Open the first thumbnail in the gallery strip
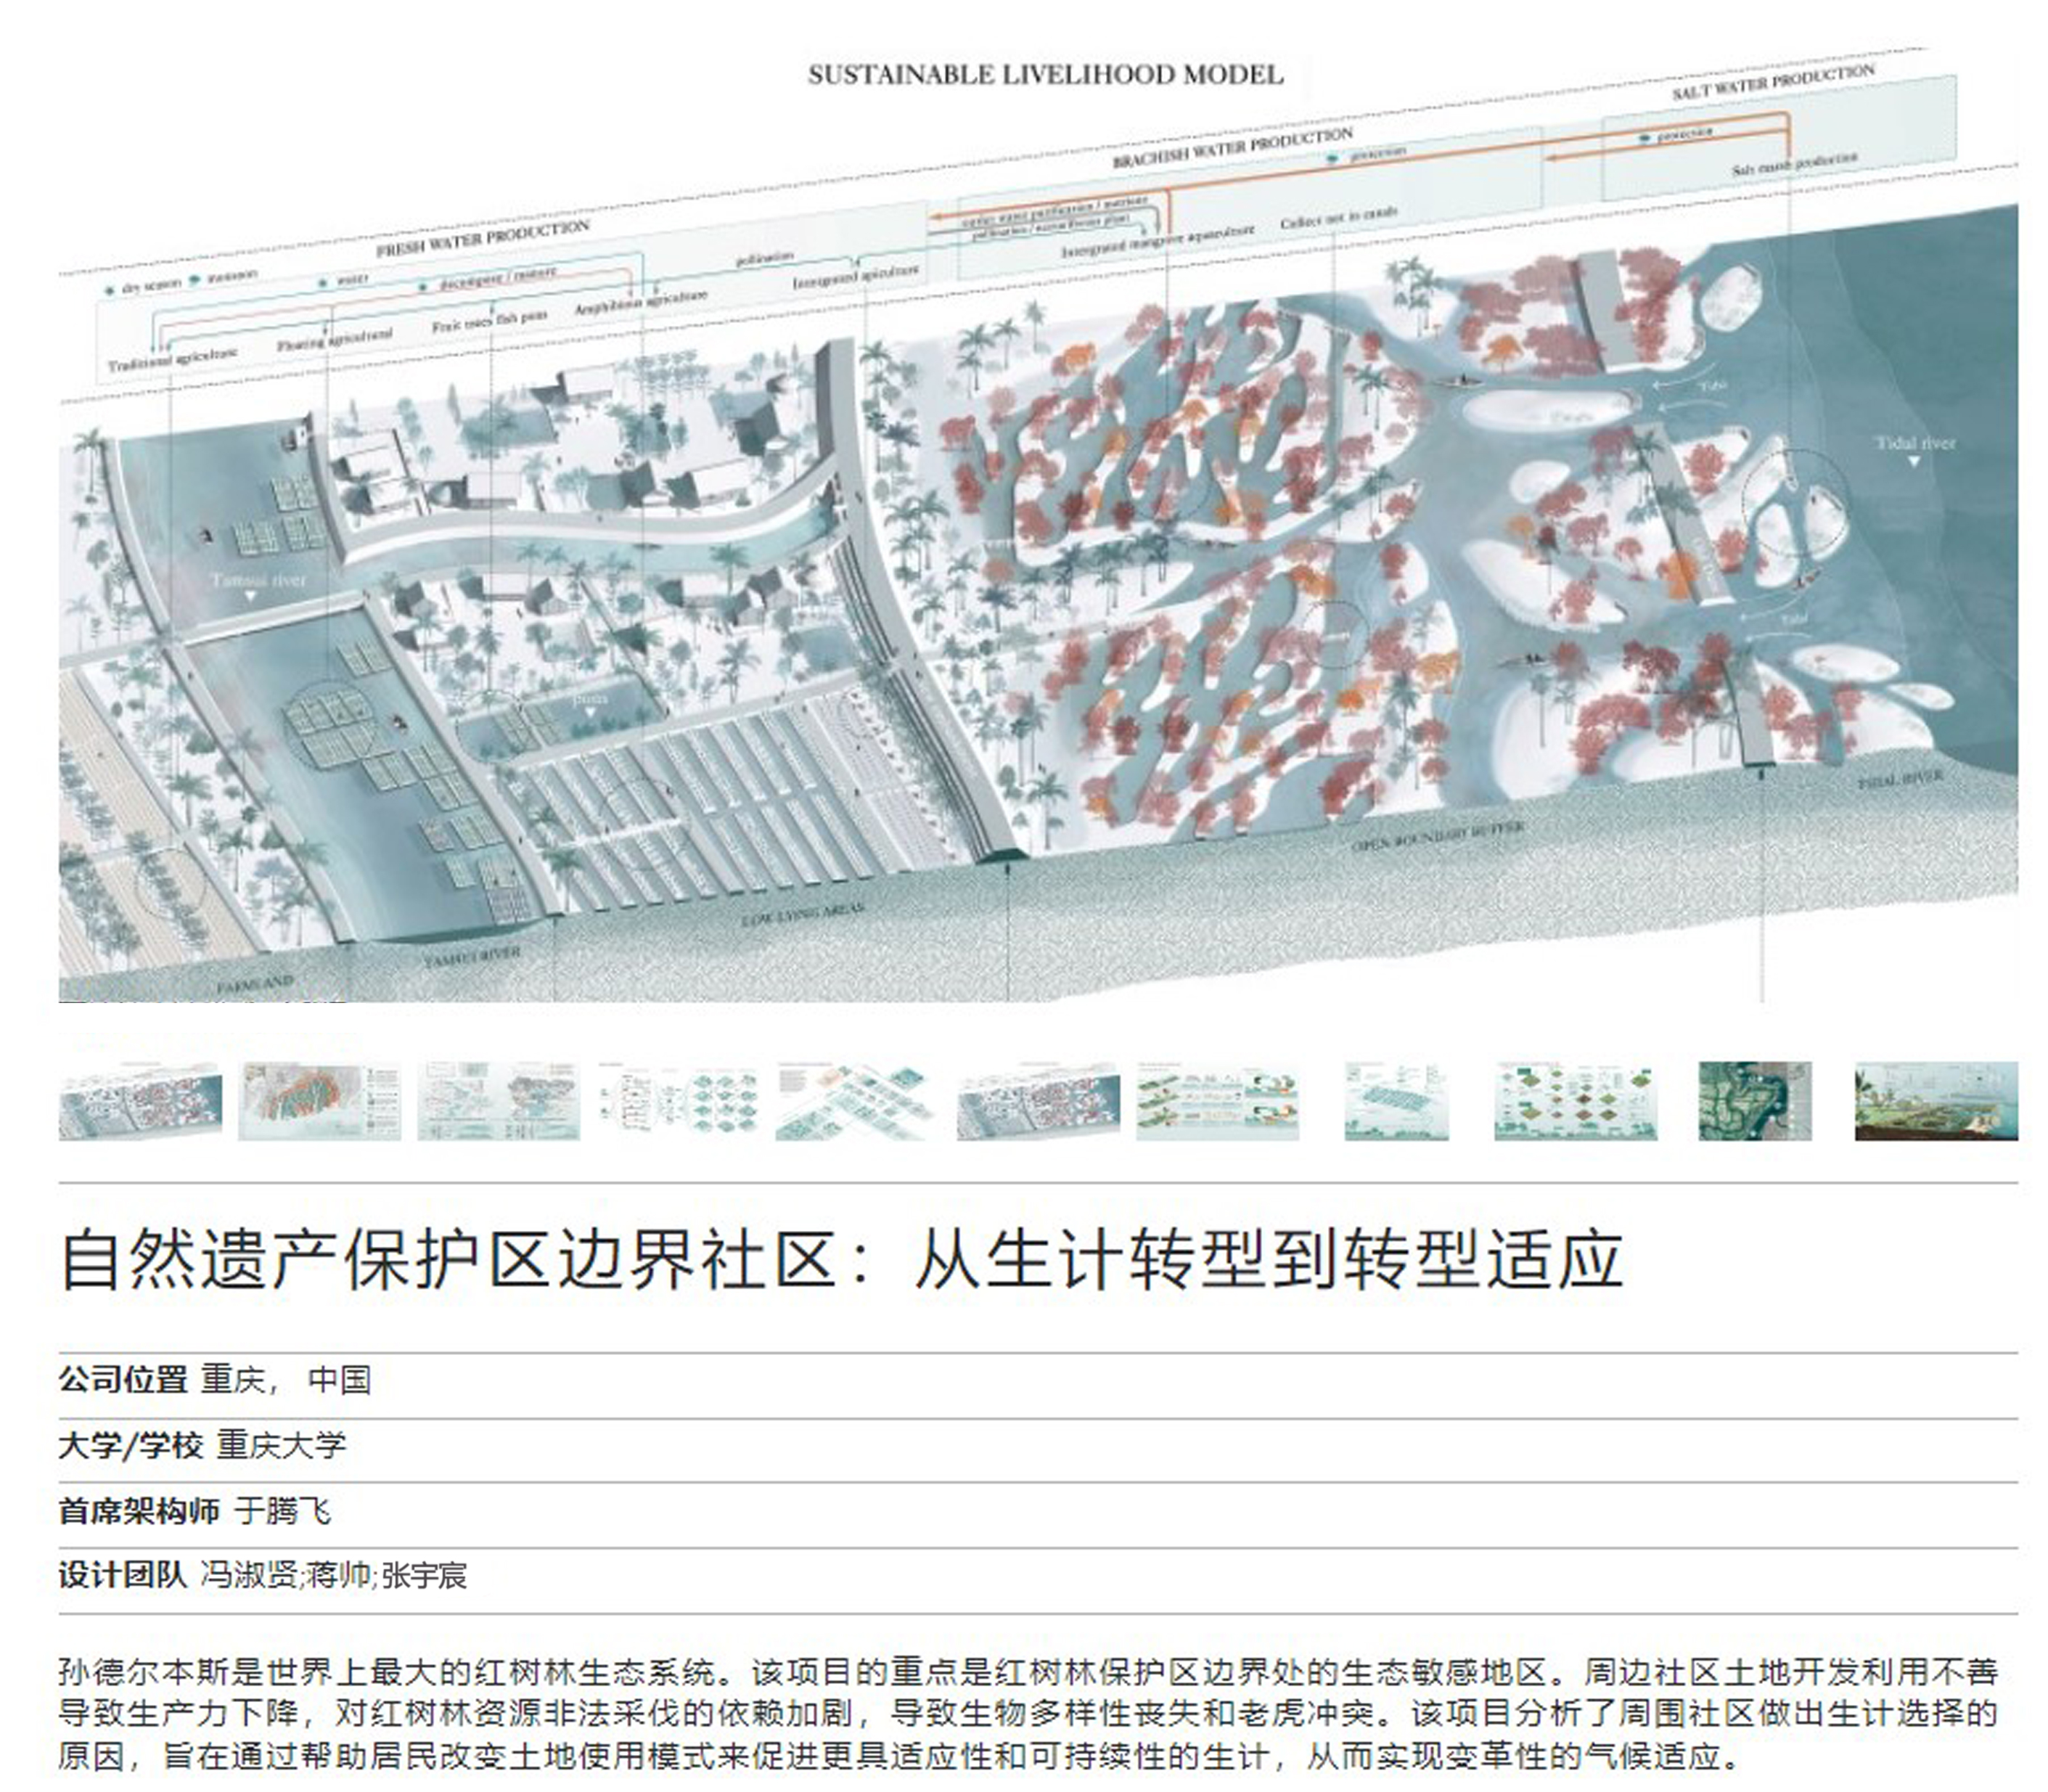 coord(140,1101)
